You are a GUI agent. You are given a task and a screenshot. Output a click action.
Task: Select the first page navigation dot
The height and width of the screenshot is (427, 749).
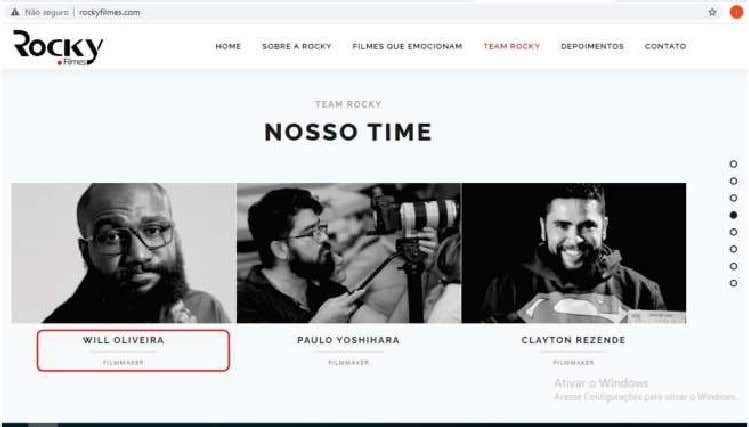[x=733, y=164]
